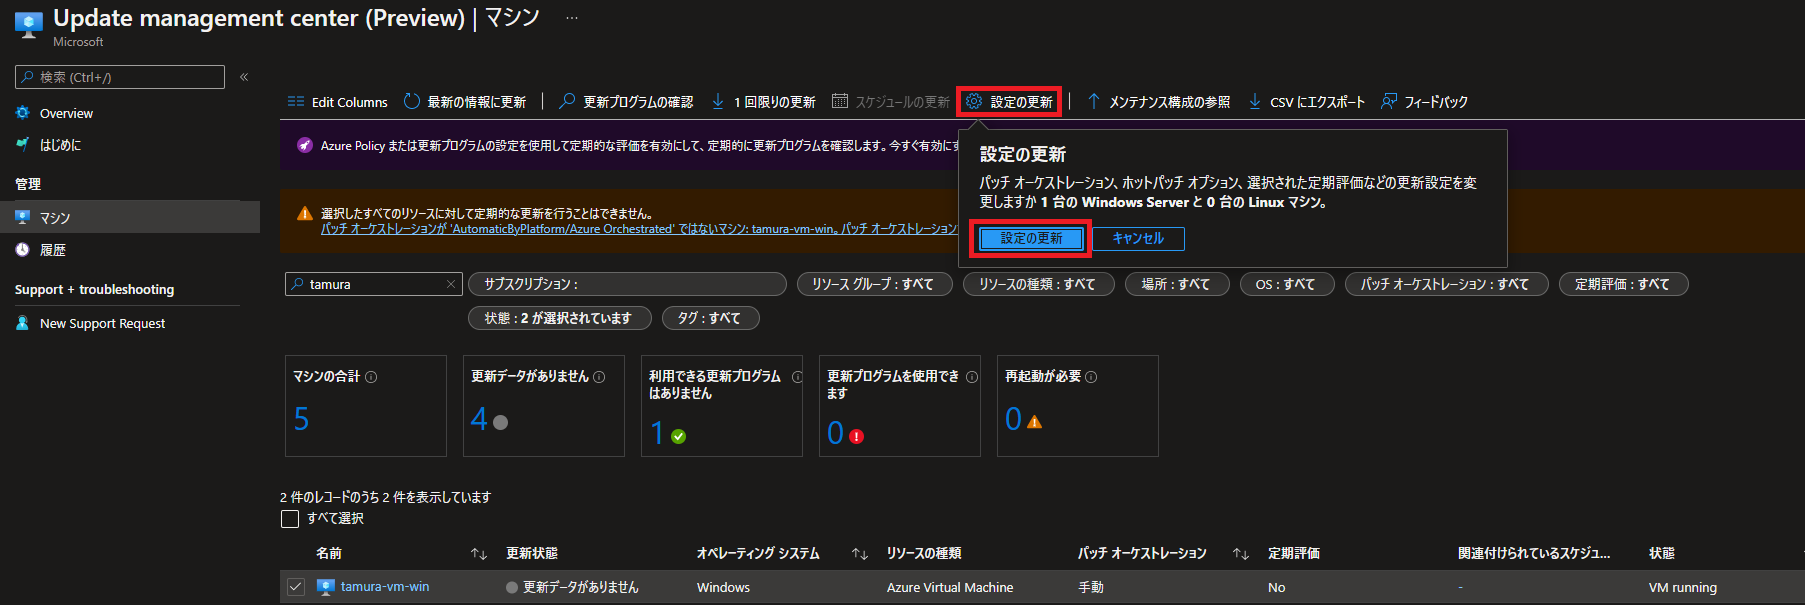Click the orange warning triangle icon in banner
The height and width of the screenshot is (605, 1805).
[305, 213]
